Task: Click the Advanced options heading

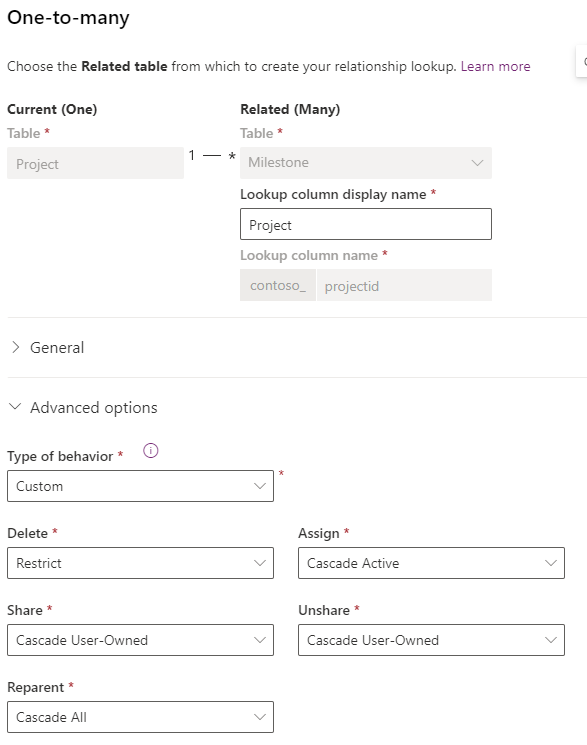Action: point(94,408)
